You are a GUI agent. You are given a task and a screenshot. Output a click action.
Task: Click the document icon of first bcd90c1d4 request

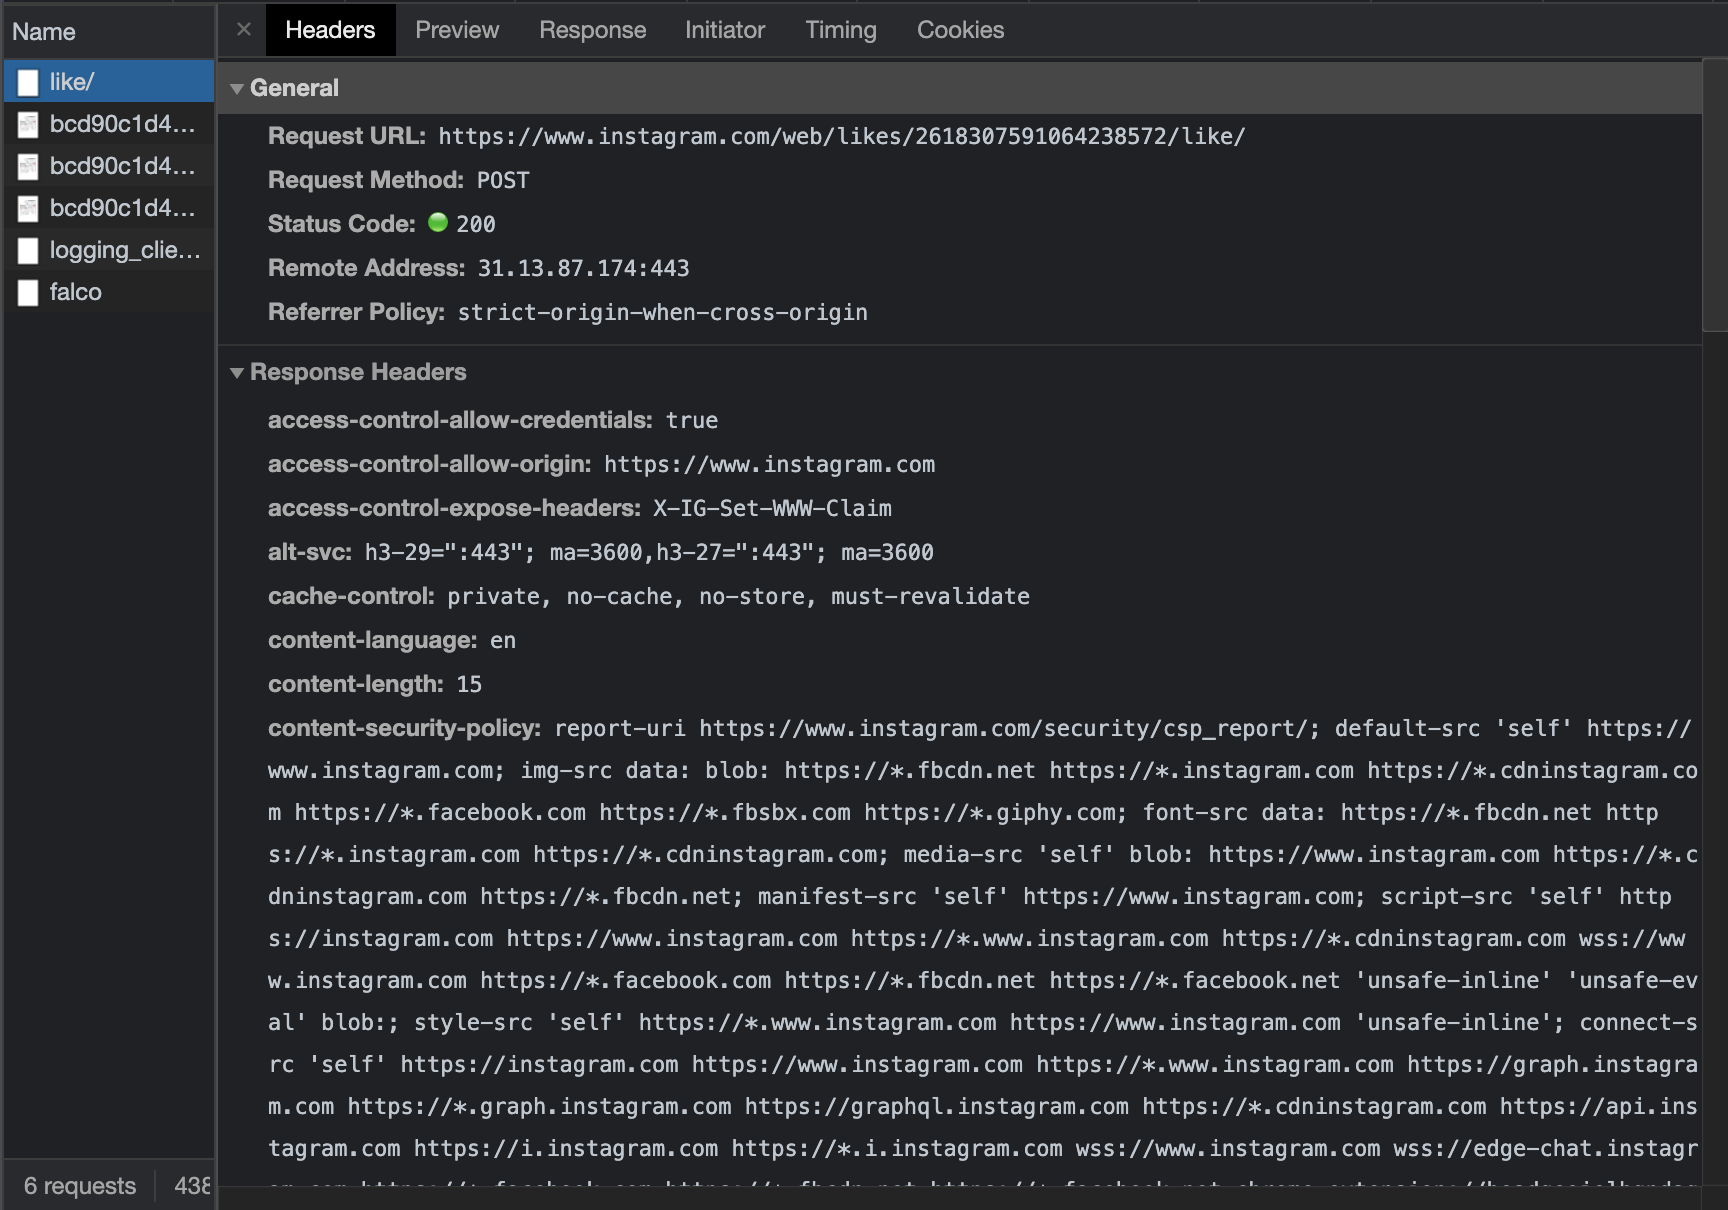[28, 125]
